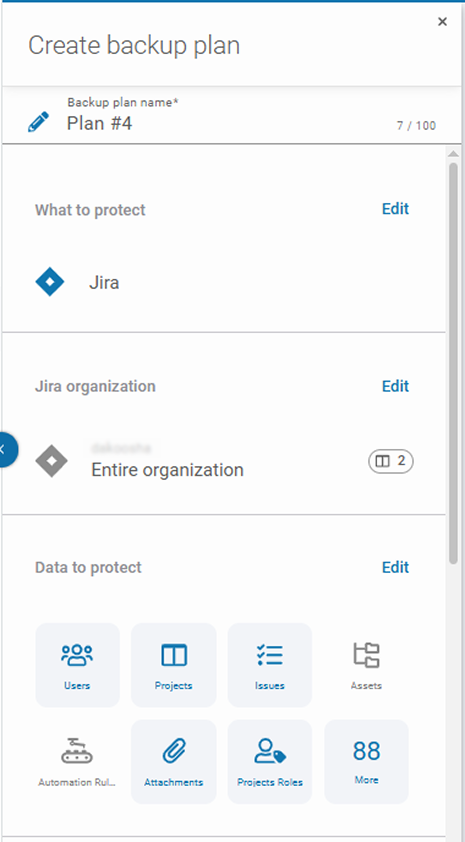This screenshot has width=465, height=842.
Task: Select the Attachments data tile
Action: tap(173, 761)
